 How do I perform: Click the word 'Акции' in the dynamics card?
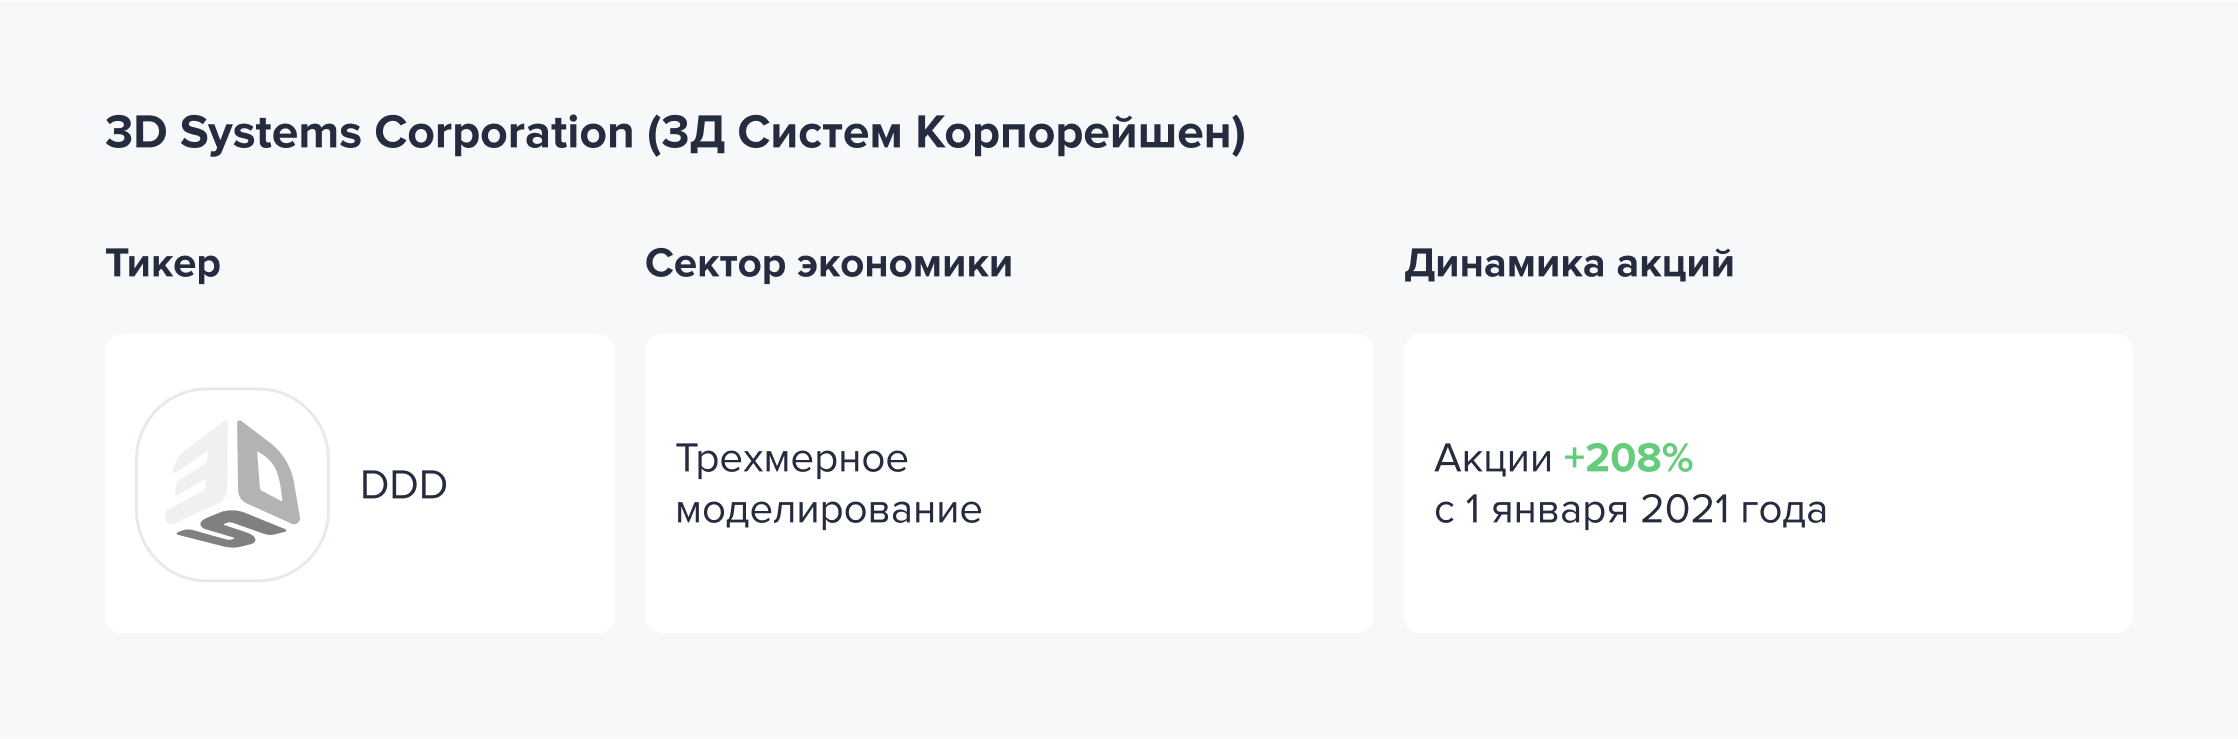click(x=1493, y=459)
